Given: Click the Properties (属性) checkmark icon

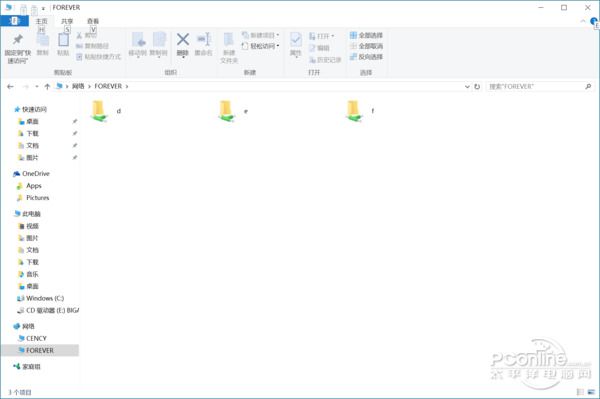Looking at the screenshot, I should [295, 40].
